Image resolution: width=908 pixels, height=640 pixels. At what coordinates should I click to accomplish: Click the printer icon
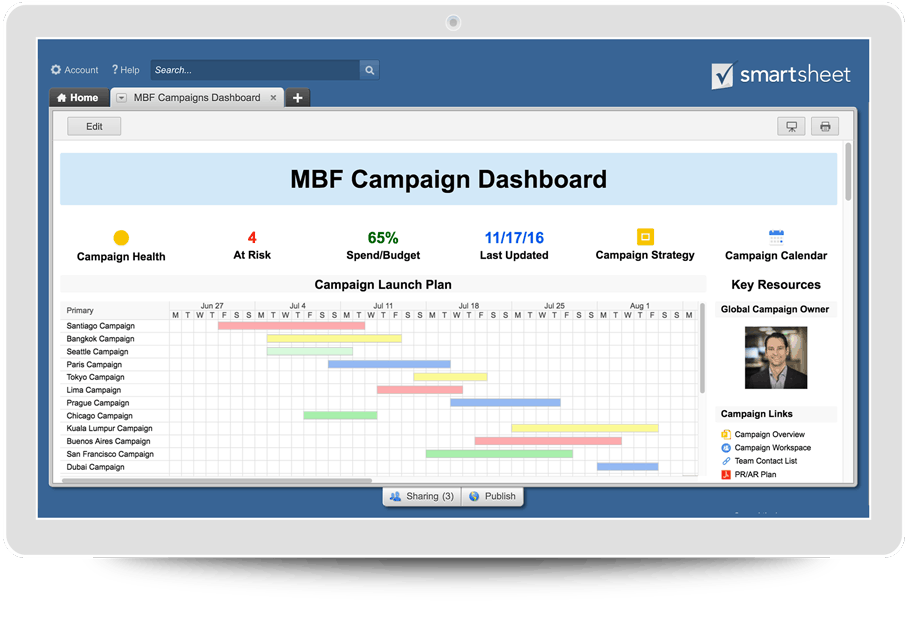point(825,126)
